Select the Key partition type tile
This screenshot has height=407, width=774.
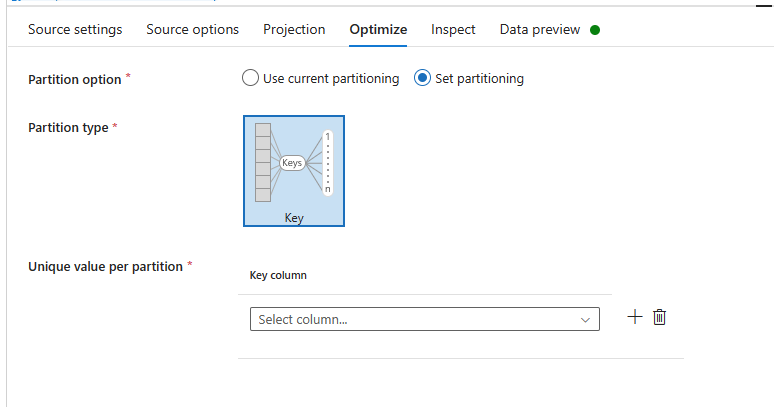pos(294,171)
